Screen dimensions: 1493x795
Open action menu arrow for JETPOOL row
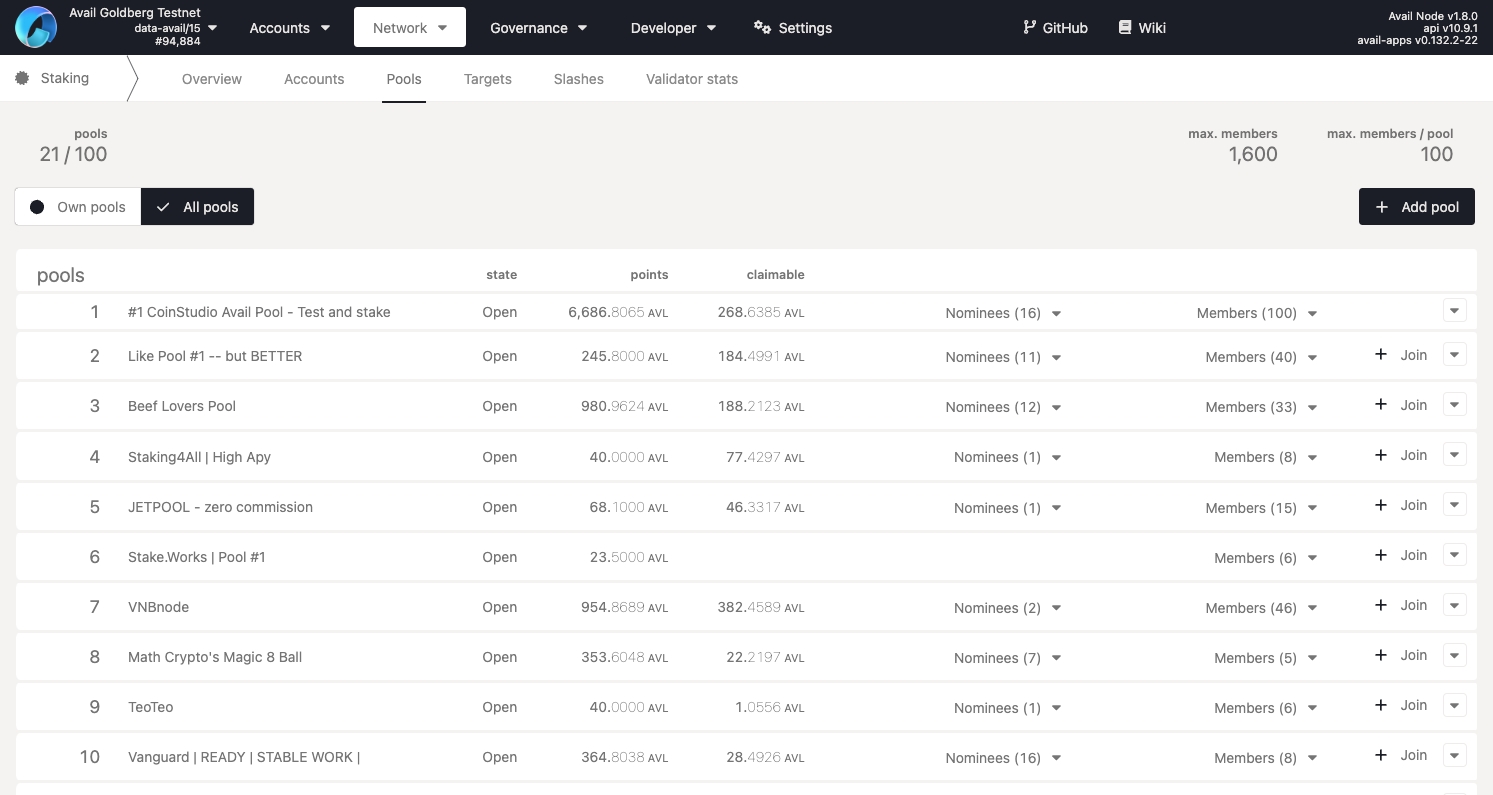(1455, 505)
